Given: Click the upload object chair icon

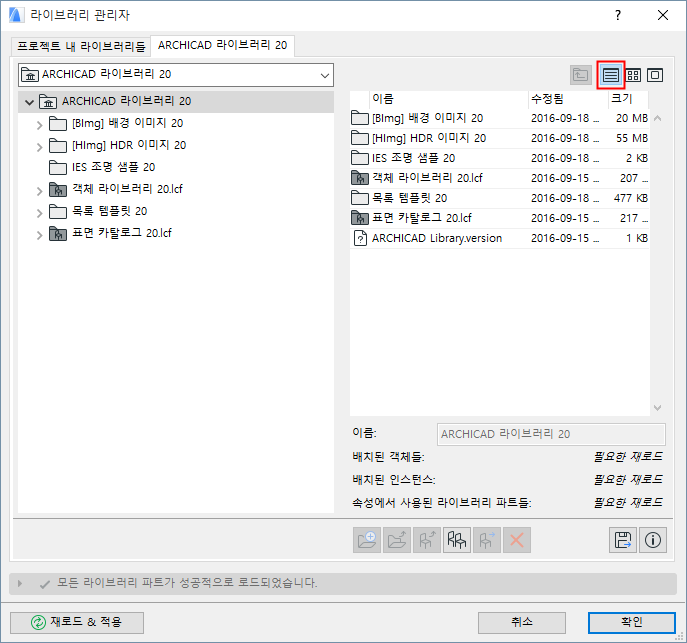Looking at the screenshot, I should [427, 540].
